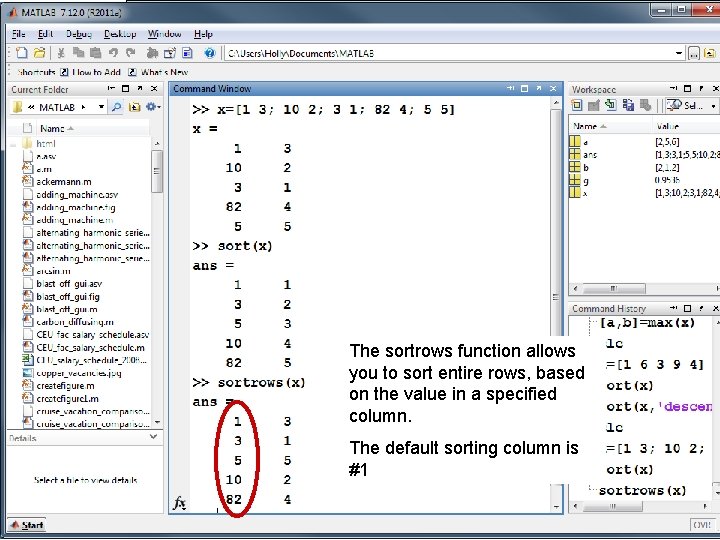Launch Simulink from the toolbar icon

tap(152, 53)
